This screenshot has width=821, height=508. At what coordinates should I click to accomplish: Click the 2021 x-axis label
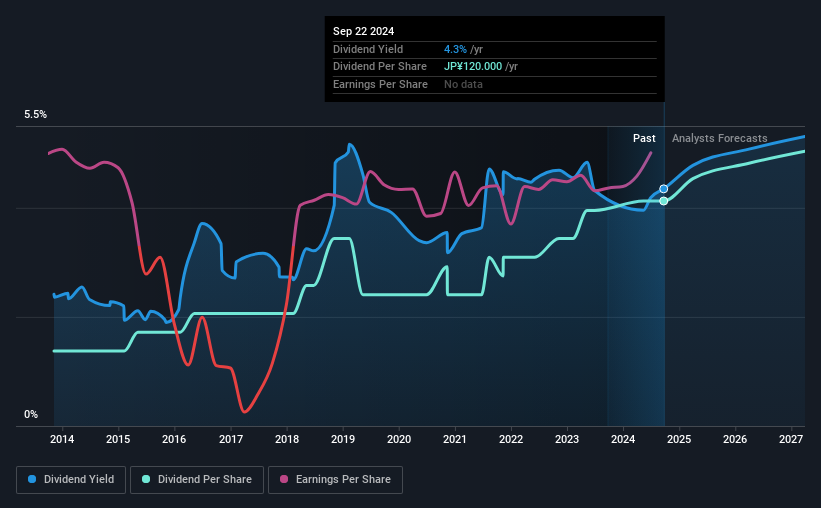tap(454, 439)
